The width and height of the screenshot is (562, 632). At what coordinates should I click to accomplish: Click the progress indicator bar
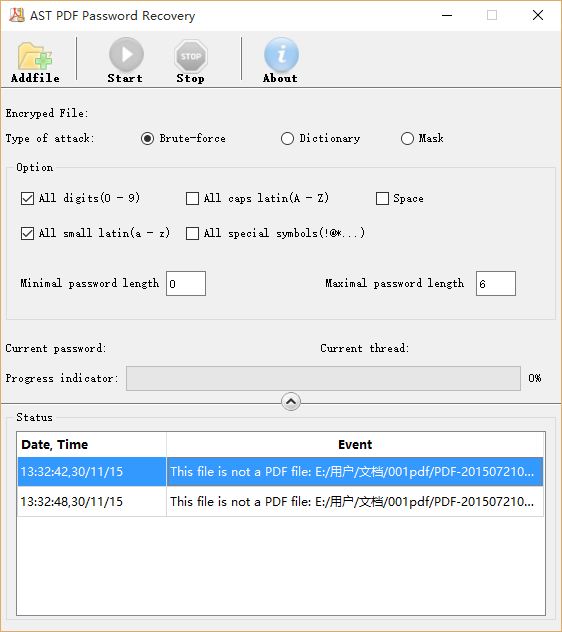(x=323, y=378)
